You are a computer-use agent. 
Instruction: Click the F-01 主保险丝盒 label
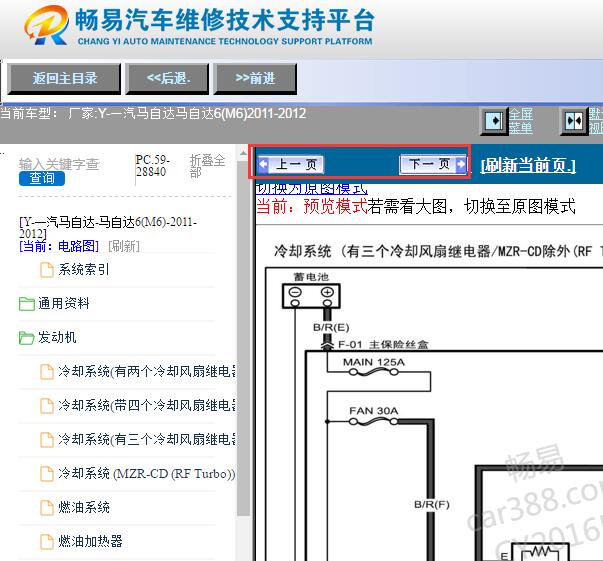[383, 345]
